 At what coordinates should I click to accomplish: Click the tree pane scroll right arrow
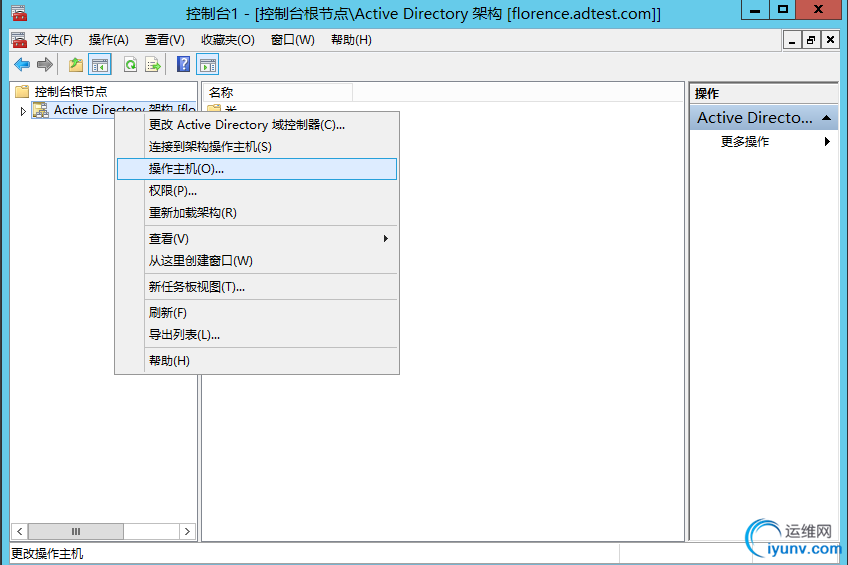187,531
